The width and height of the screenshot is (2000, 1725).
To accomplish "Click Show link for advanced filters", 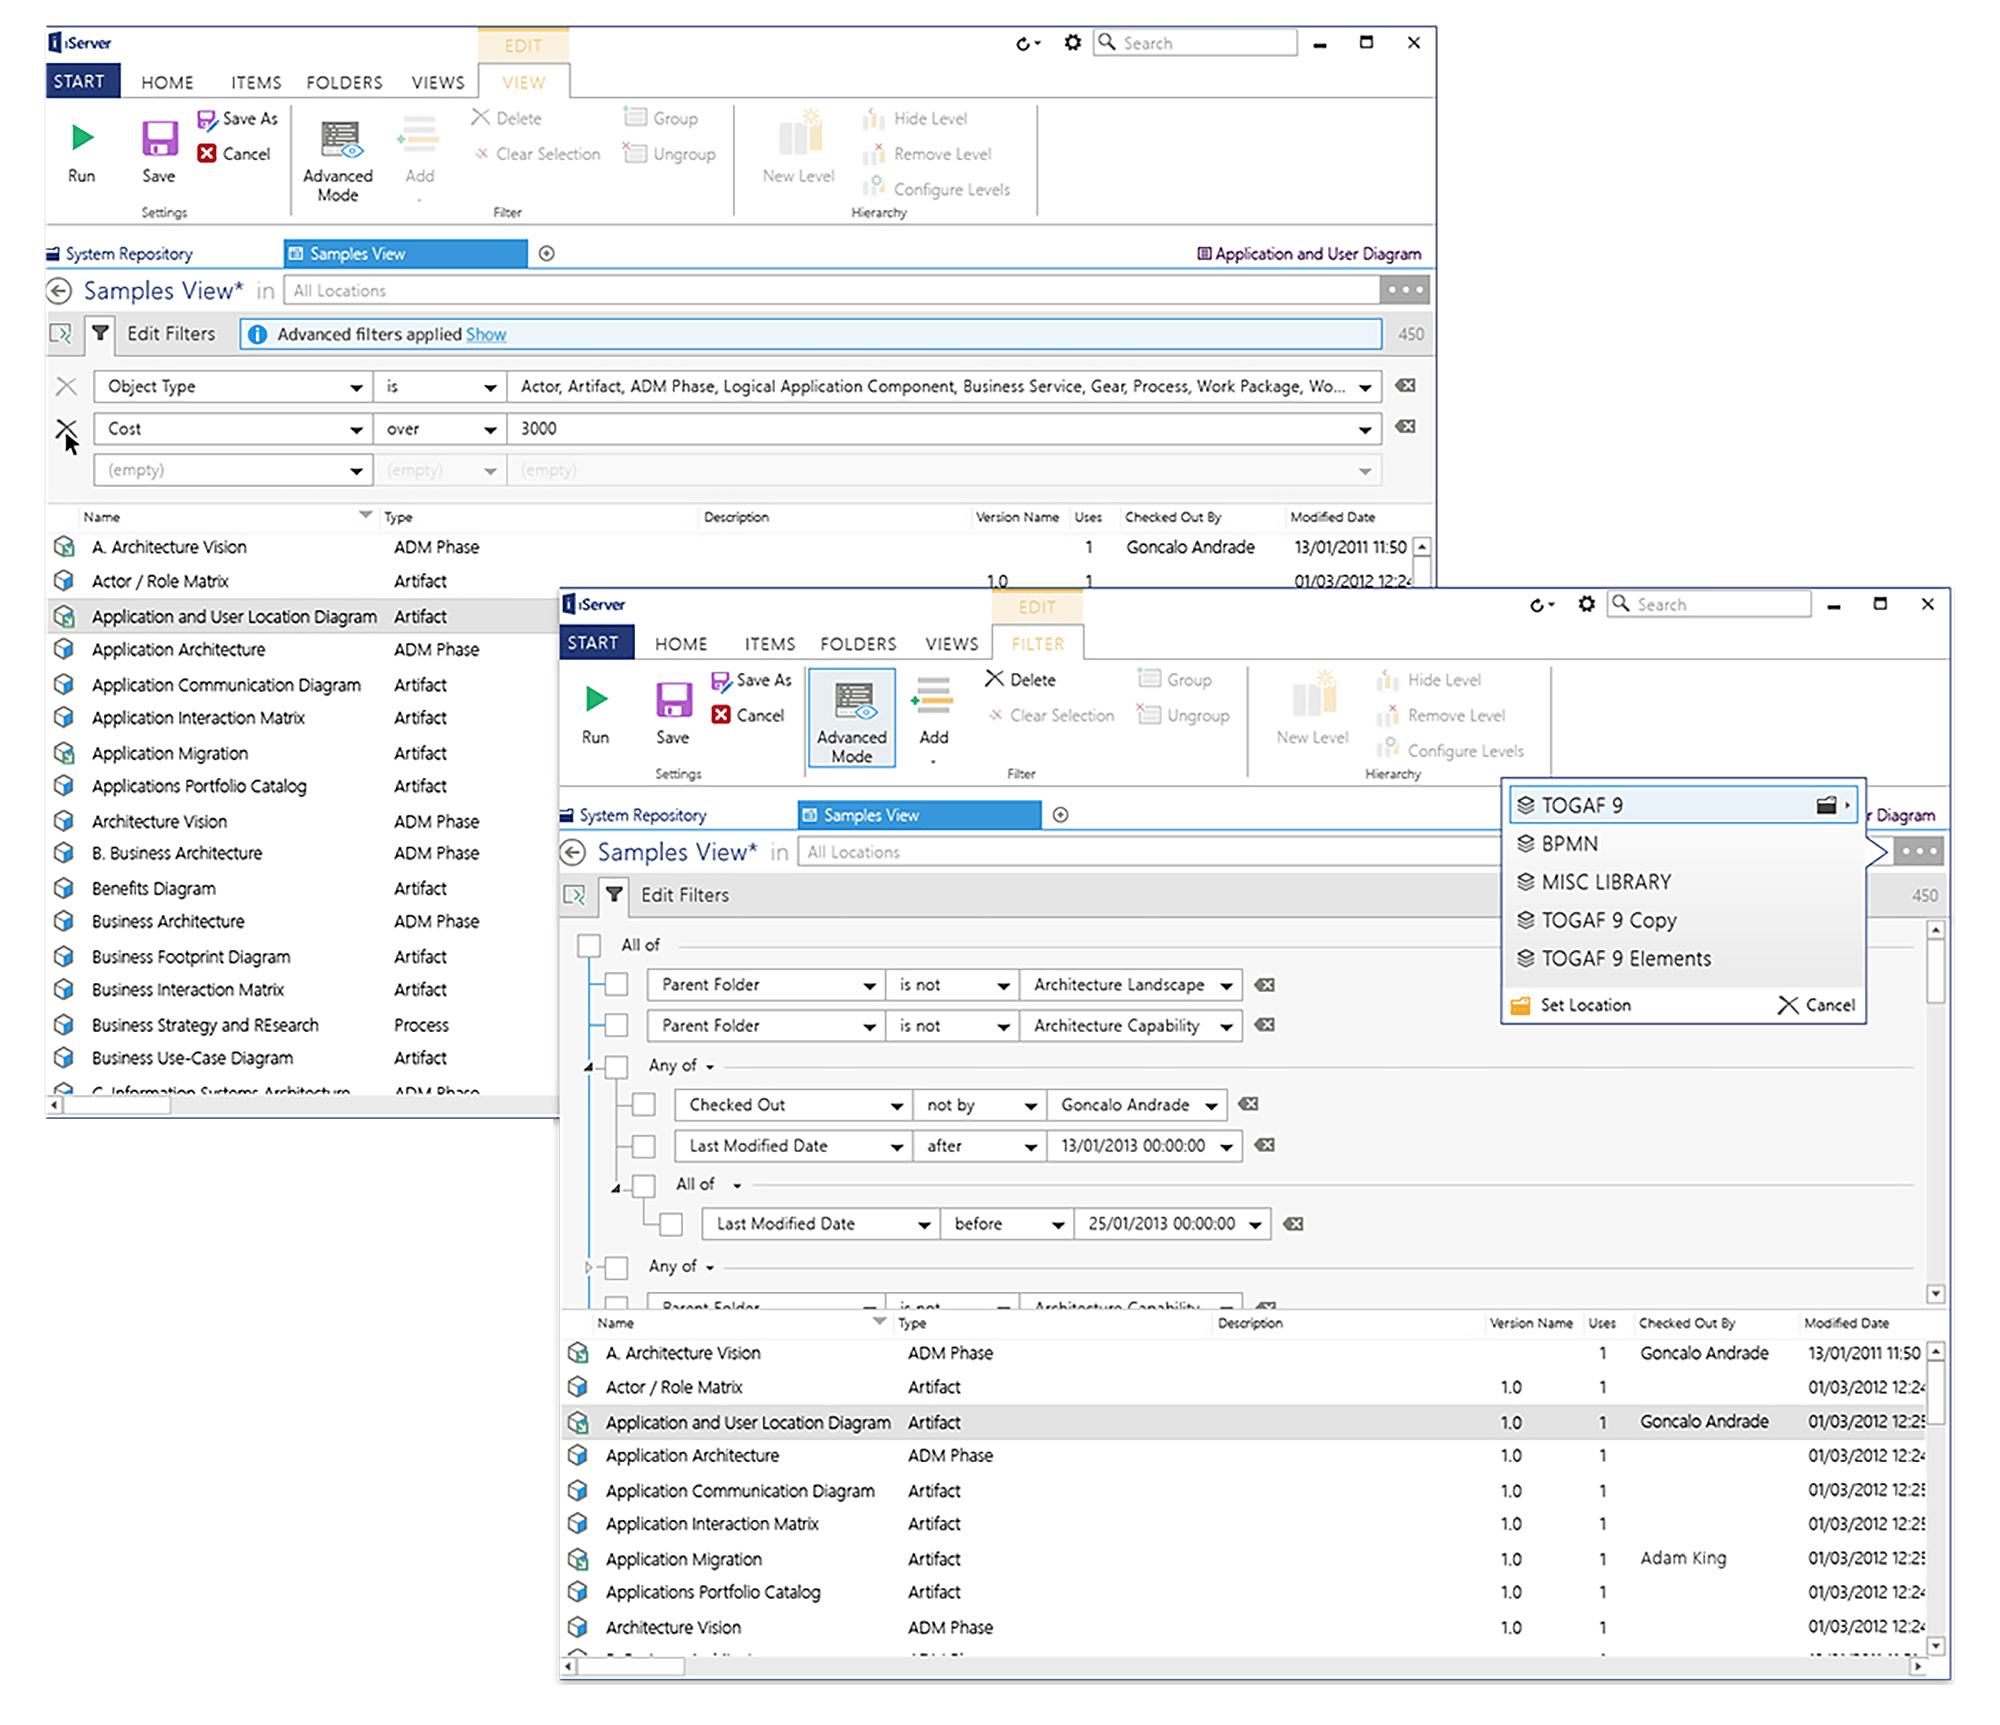I will pyautogui.click(x=486, y=335).
